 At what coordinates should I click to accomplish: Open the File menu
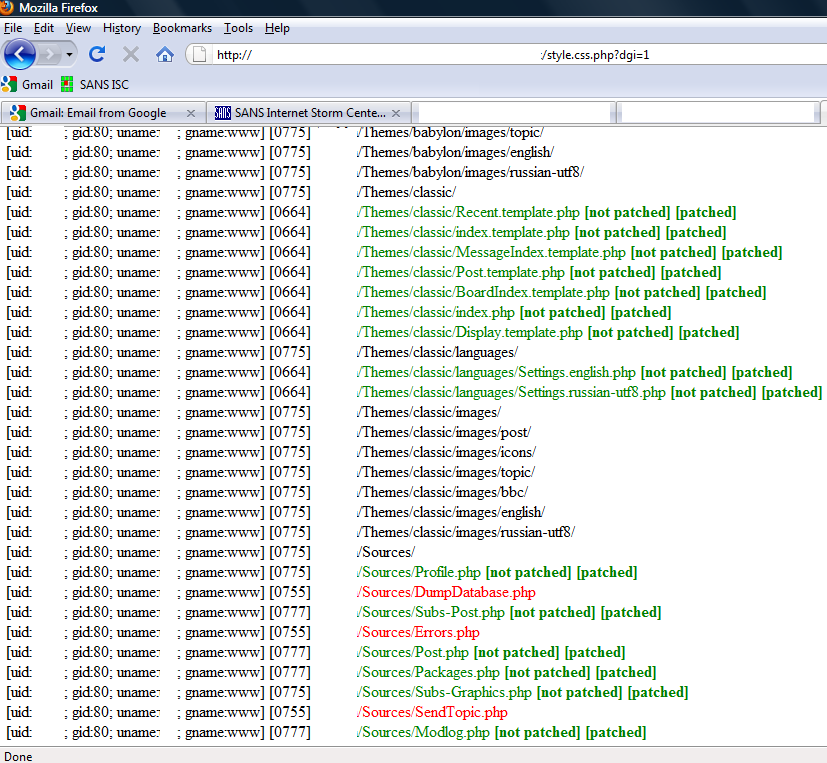[13, 28]
